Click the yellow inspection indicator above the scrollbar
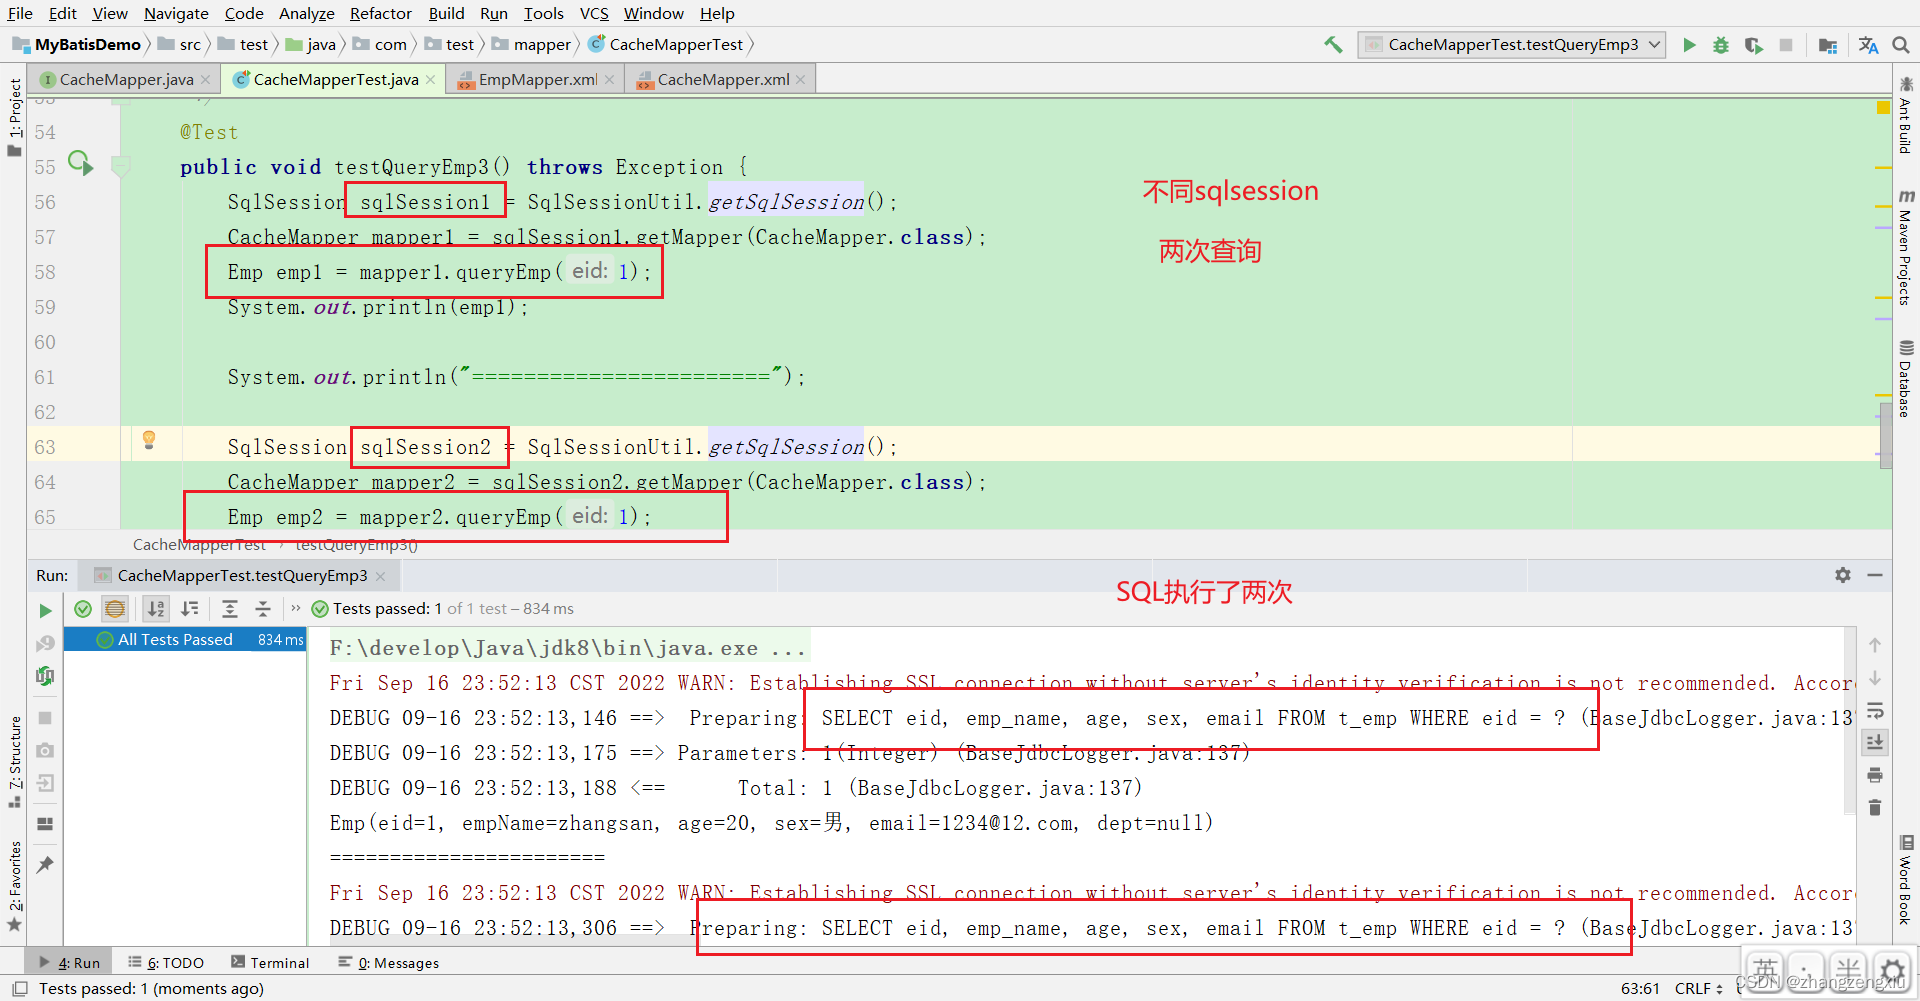 1883,107
